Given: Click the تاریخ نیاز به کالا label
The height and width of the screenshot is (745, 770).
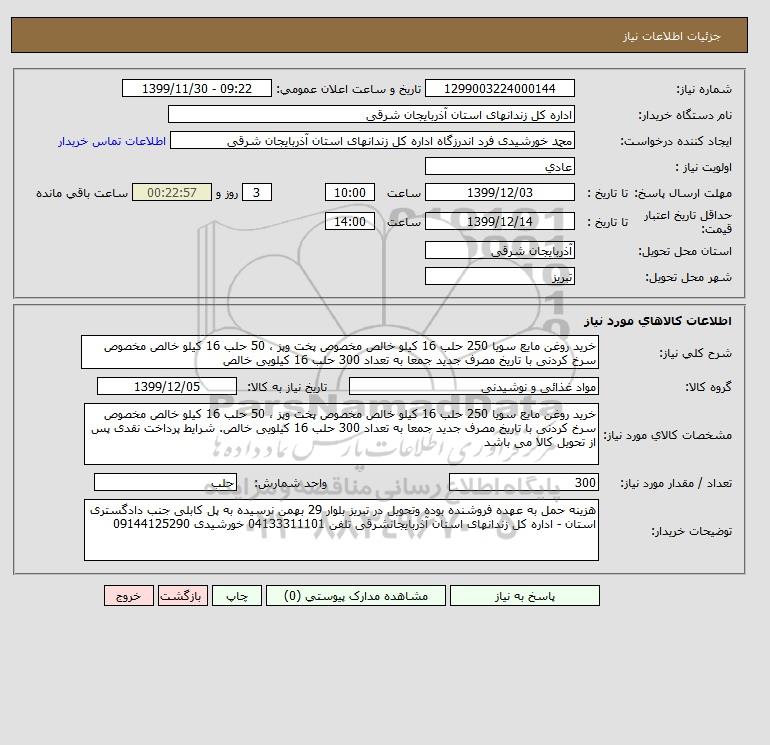Looking at the screenshot, I should coord(287,387).
